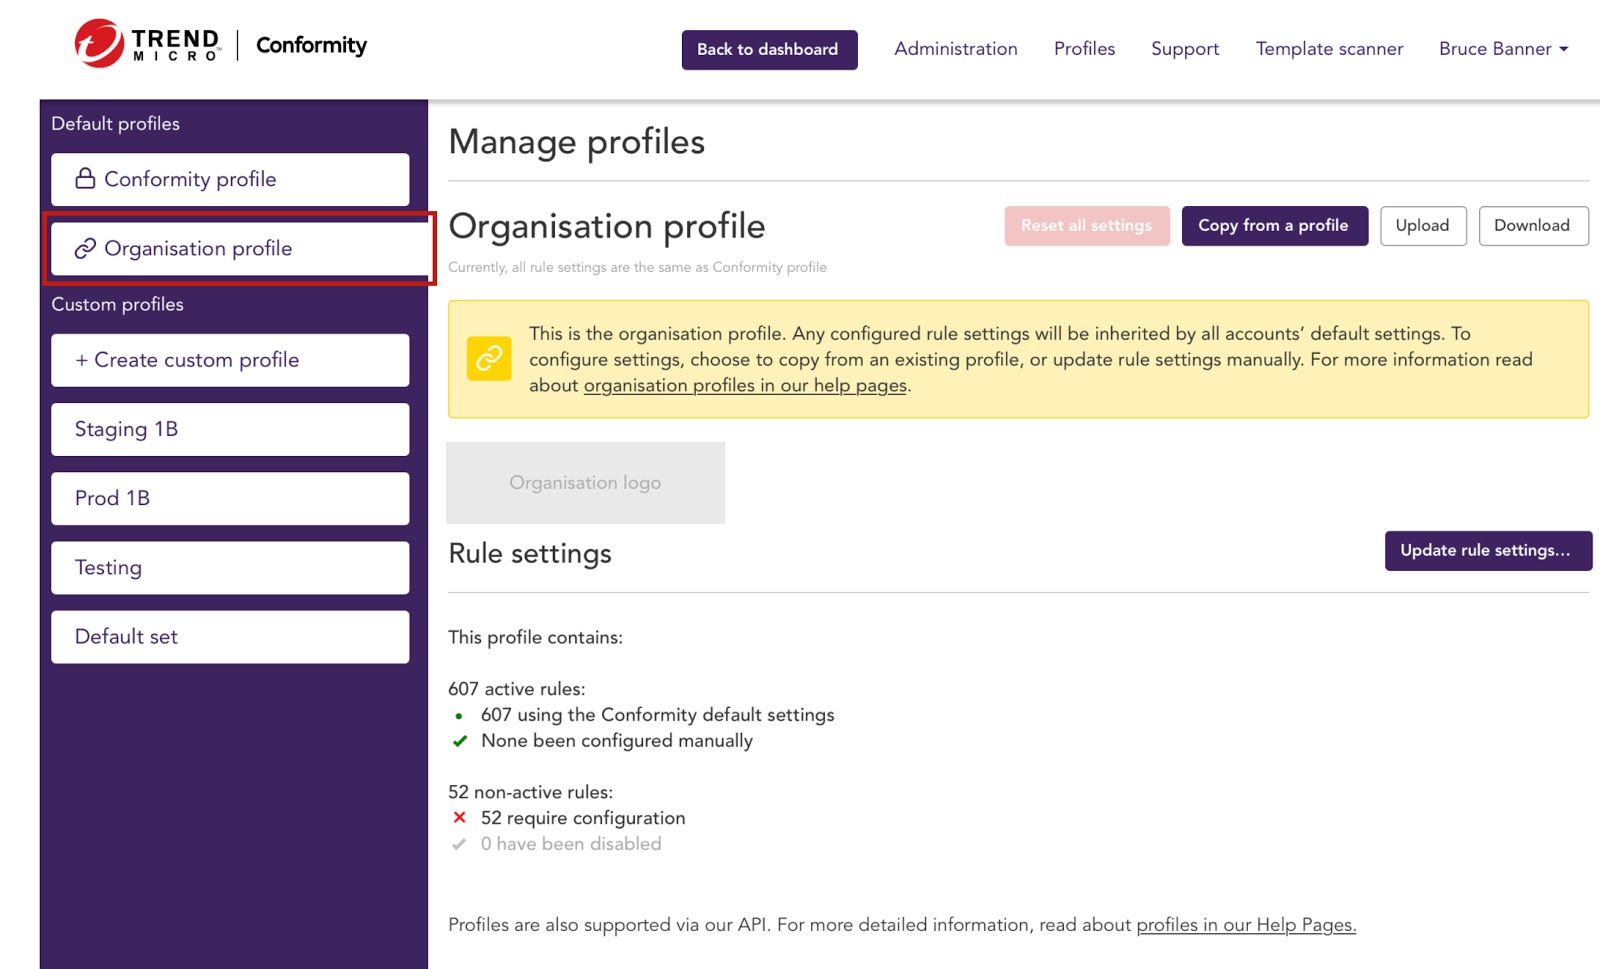
Task: Click the '52 non-active rules:' text
Action: 531,792
